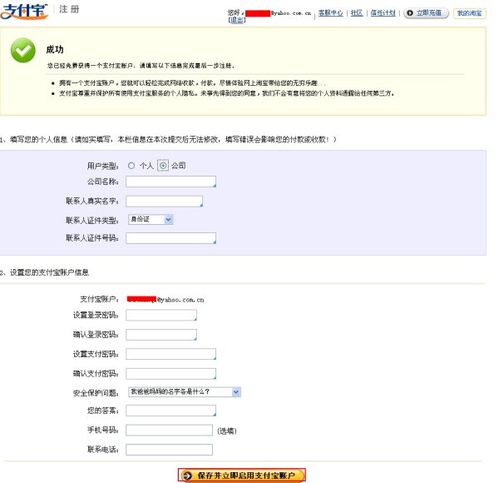Focus the 公司名称 input field
Viewport: 499px width, 483px height.
pyautogui.click(x=171, y=182)
